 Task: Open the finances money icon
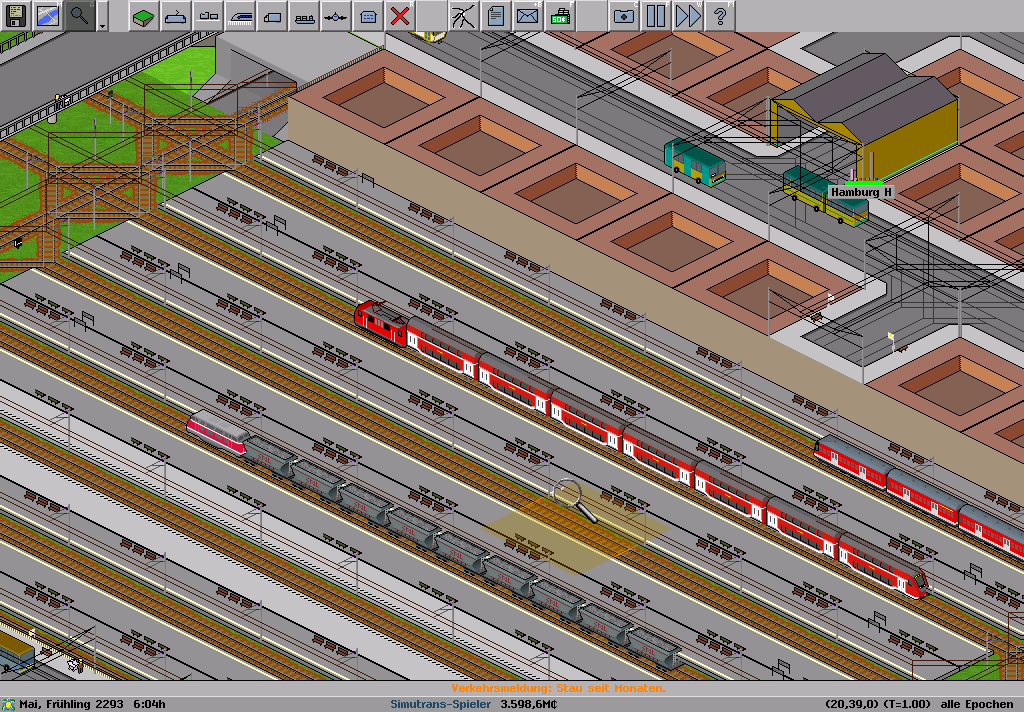coord(560,16)
